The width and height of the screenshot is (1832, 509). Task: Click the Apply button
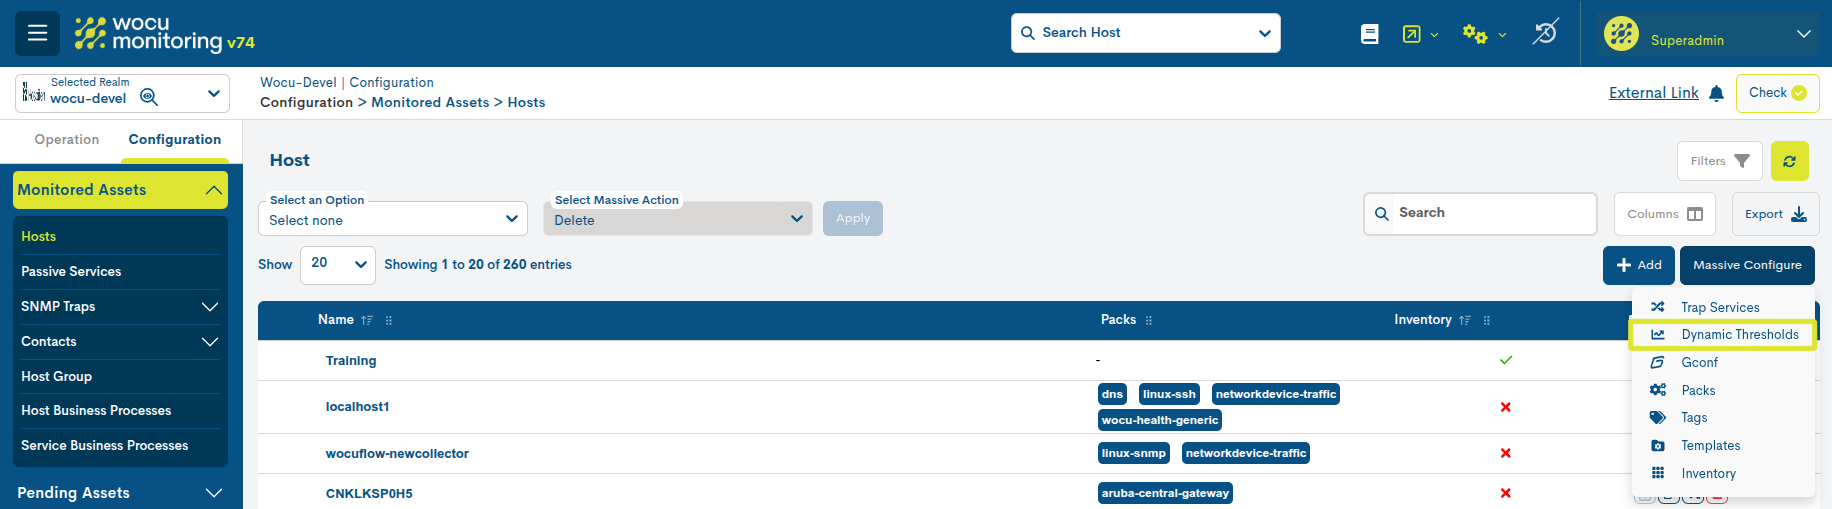pyautogui.click(x=853, y=218)
